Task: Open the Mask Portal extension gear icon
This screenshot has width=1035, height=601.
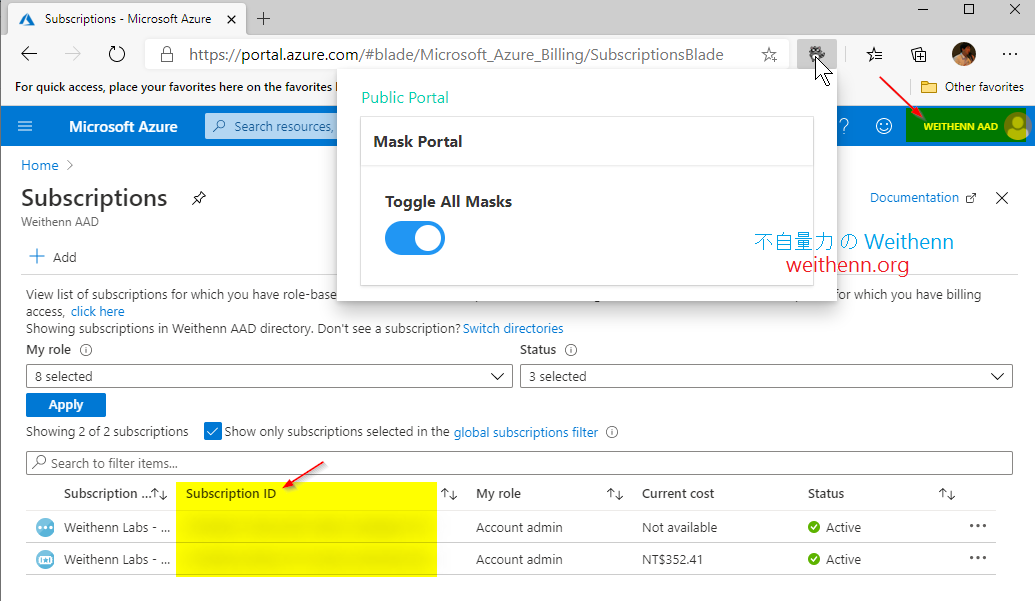Action: pos(816,53)
